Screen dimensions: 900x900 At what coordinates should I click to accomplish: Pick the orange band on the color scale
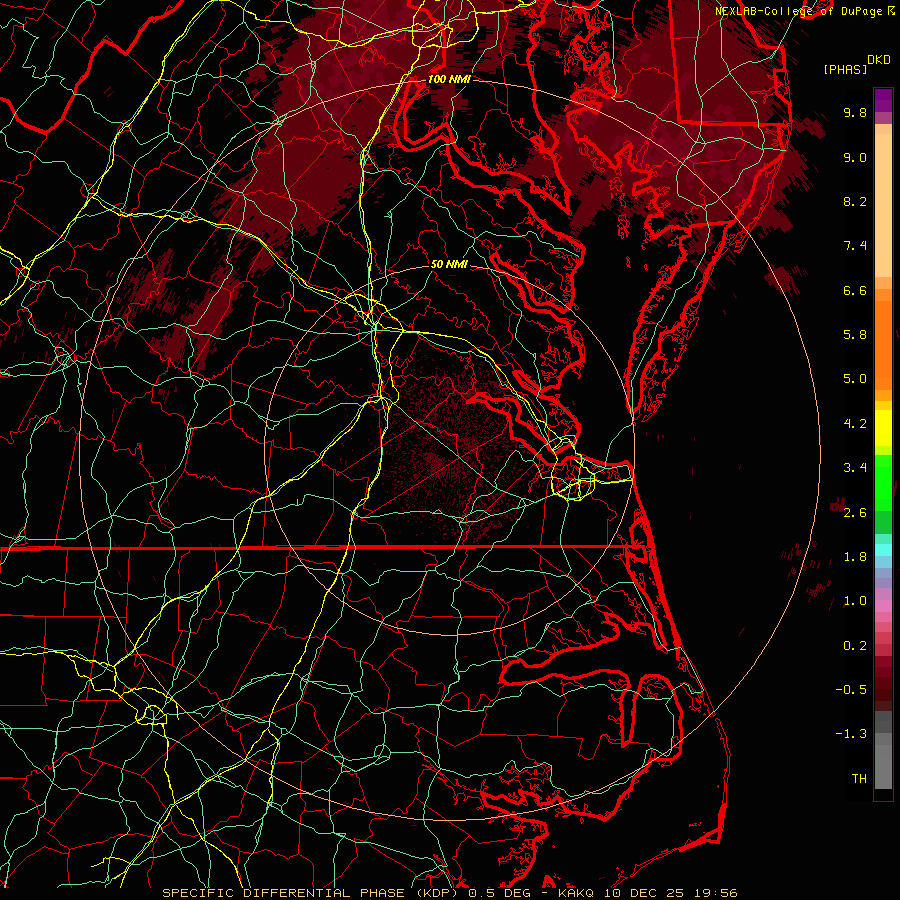883,344
